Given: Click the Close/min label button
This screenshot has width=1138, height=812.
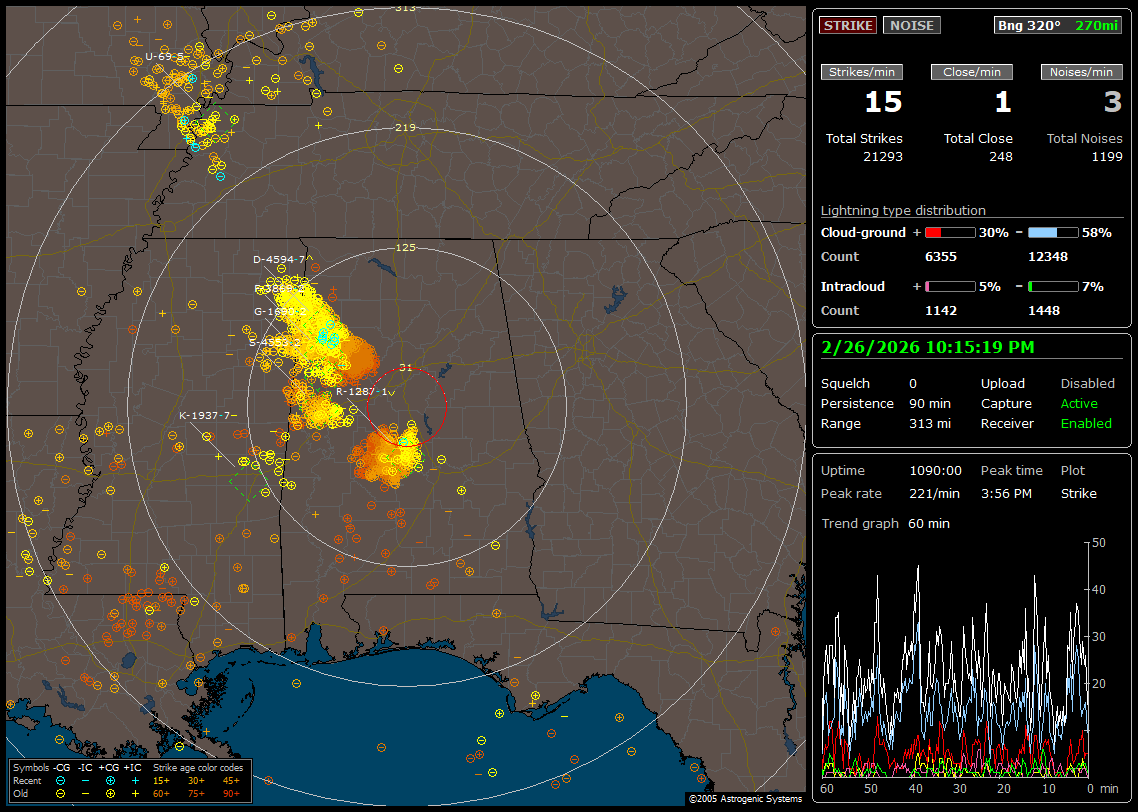Looking at the screenshot, I should tap(972, 72).
